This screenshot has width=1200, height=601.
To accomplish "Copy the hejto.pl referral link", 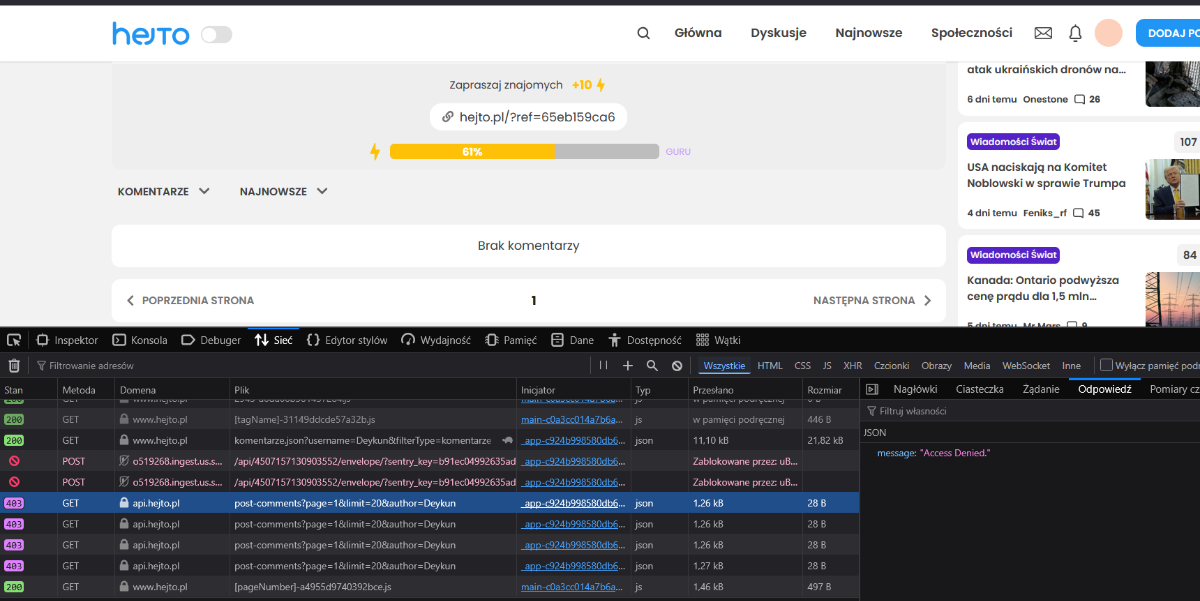I will point(528,117).
